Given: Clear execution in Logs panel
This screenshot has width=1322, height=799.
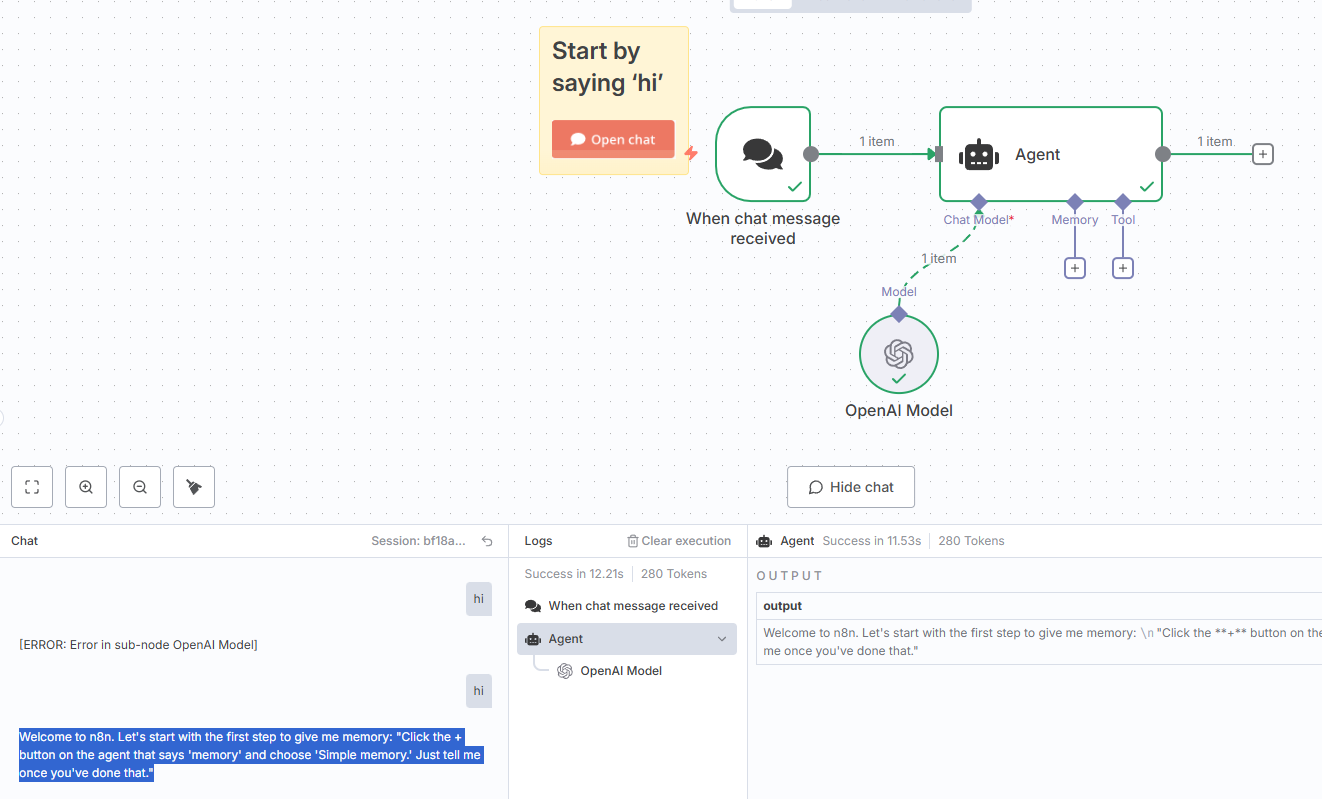Looking at the screenshot, I should [x=679, y=541].
